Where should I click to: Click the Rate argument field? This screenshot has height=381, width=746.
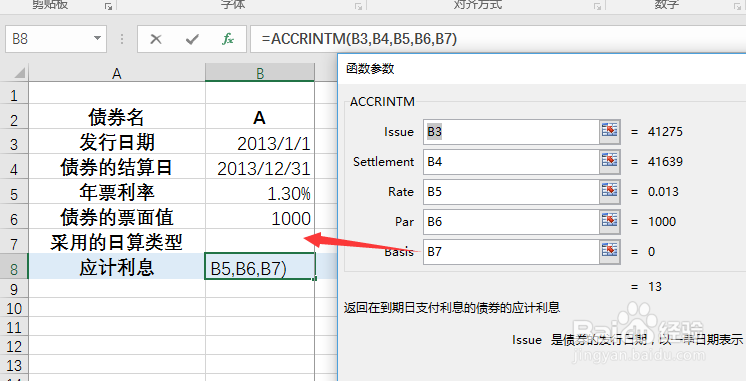(510, 192)
